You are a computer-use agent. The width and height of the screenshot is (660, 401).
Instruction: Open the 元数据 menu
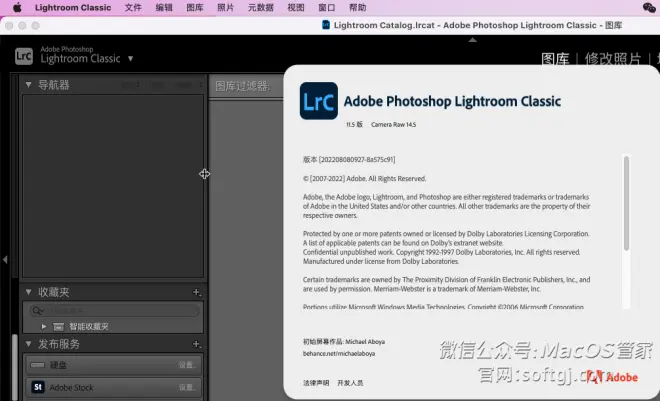point(261,7)
